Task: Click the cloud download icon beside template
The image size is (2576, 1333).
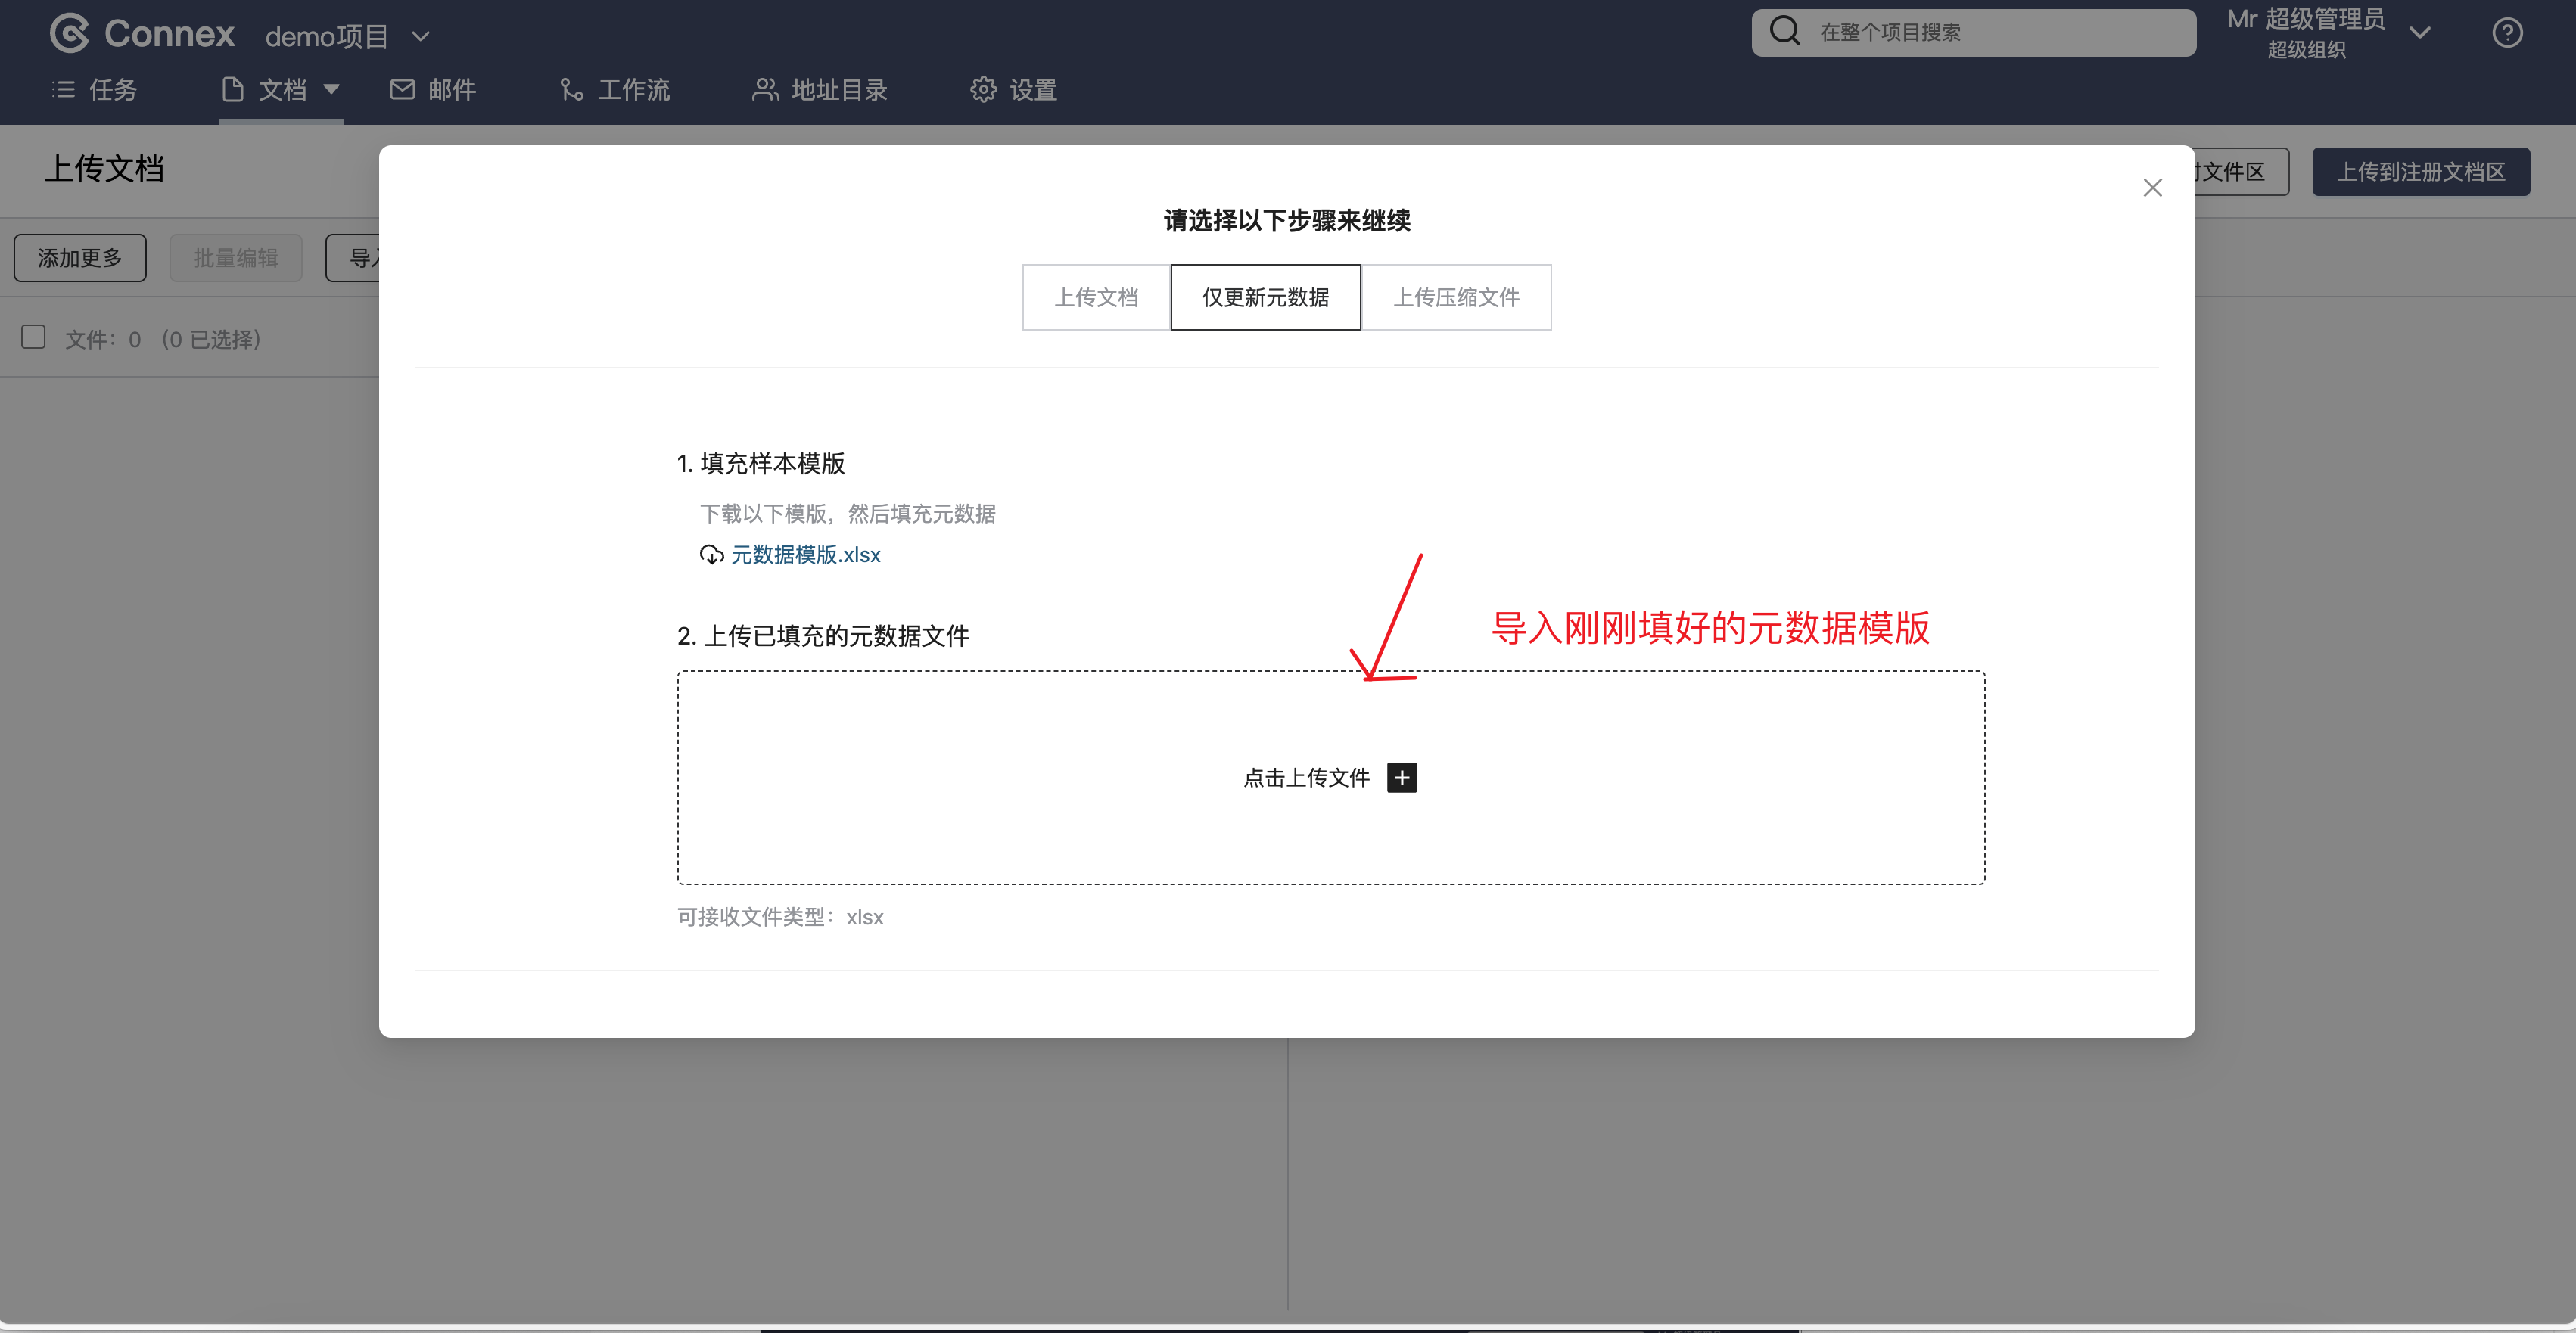Action: (x=711, y=555)
